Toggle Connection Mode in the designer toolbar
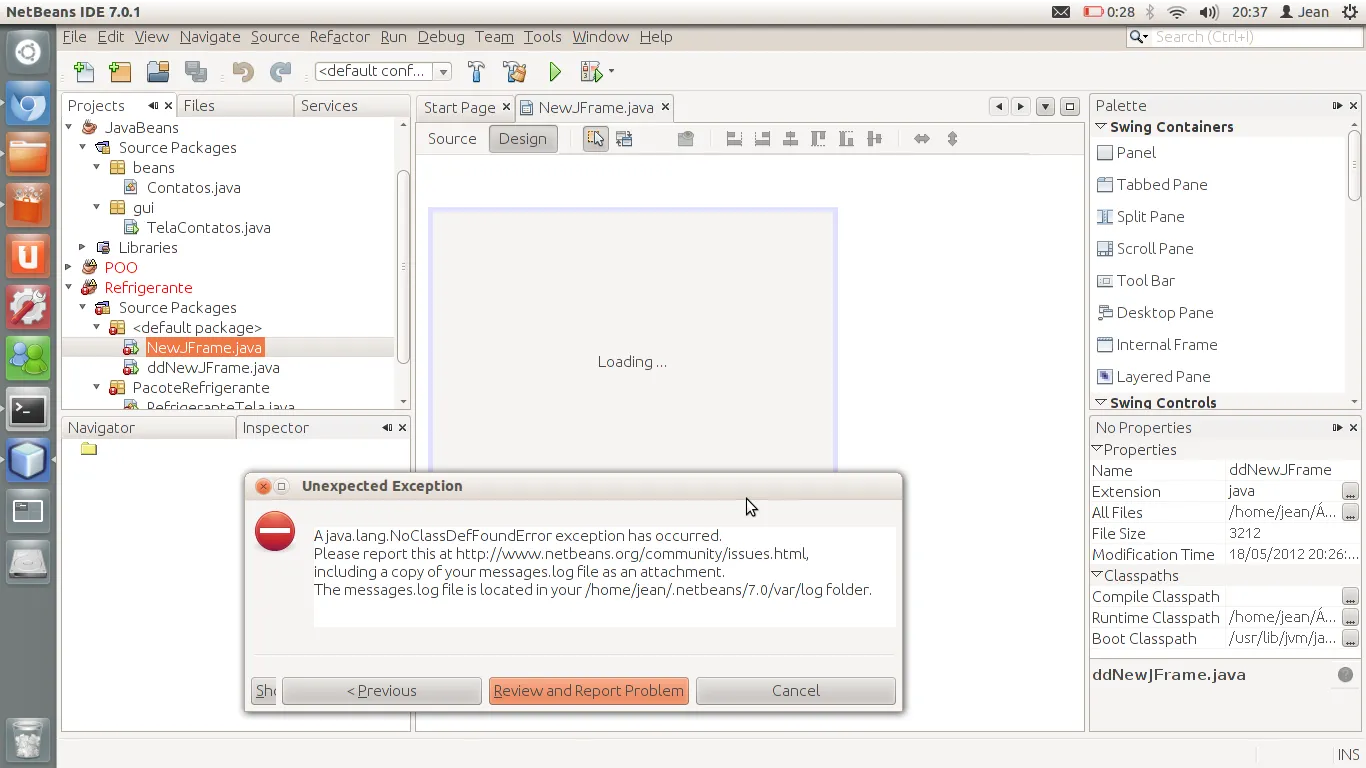Image resolution: width=1366 pixels, height=768 pixels. pos(624,139)
